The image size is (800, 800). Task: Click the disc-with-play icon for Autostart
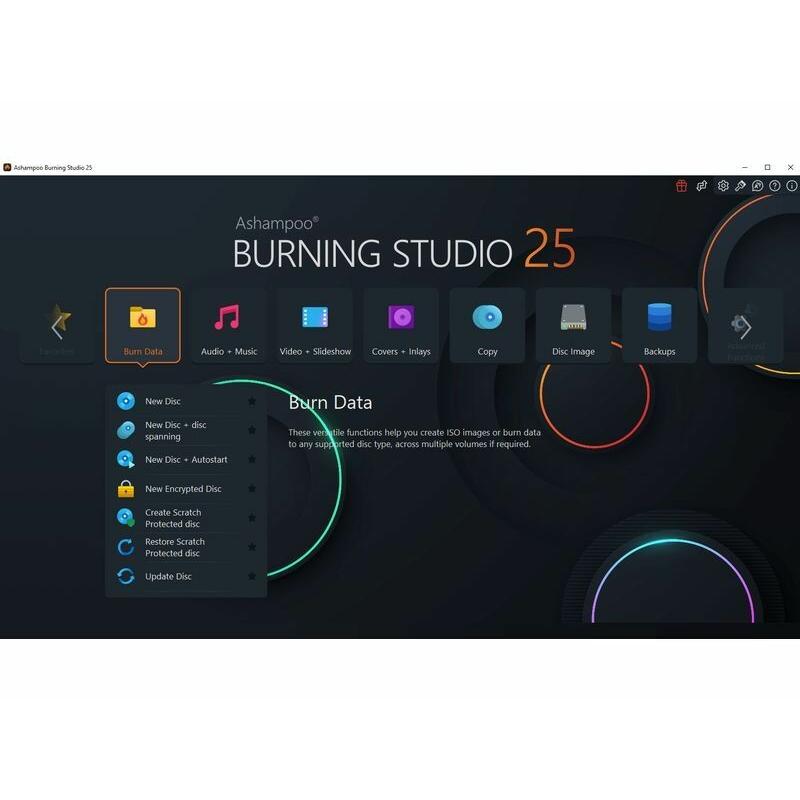pyautogui.click(x=126, y=459)
